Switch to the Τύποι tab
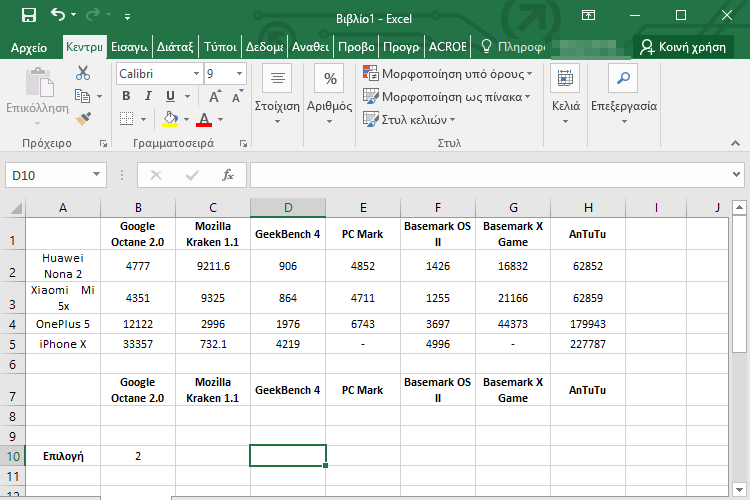Image resolution: width=750 pixels, height=500 pixels. point(220,47)
